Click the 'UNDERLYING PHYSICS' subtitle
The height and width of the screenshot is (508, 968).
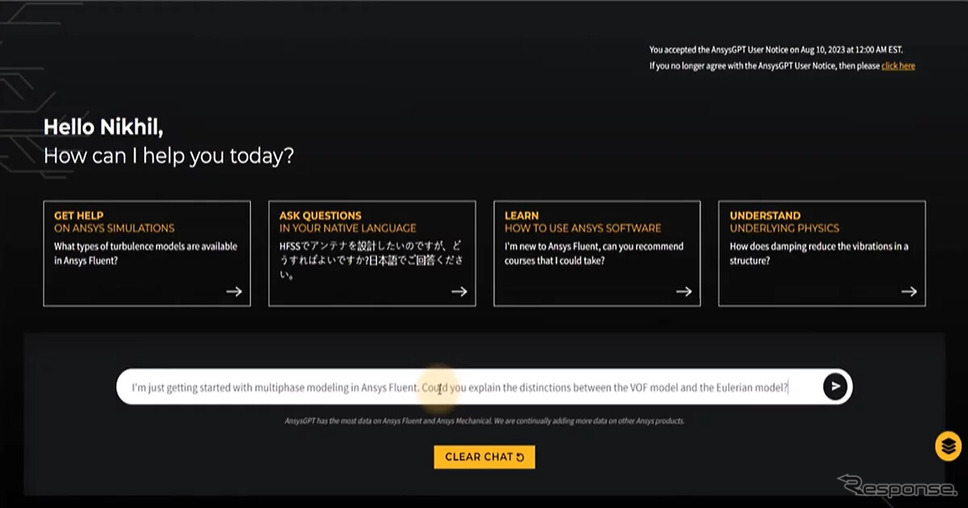(x=785, y=228)
